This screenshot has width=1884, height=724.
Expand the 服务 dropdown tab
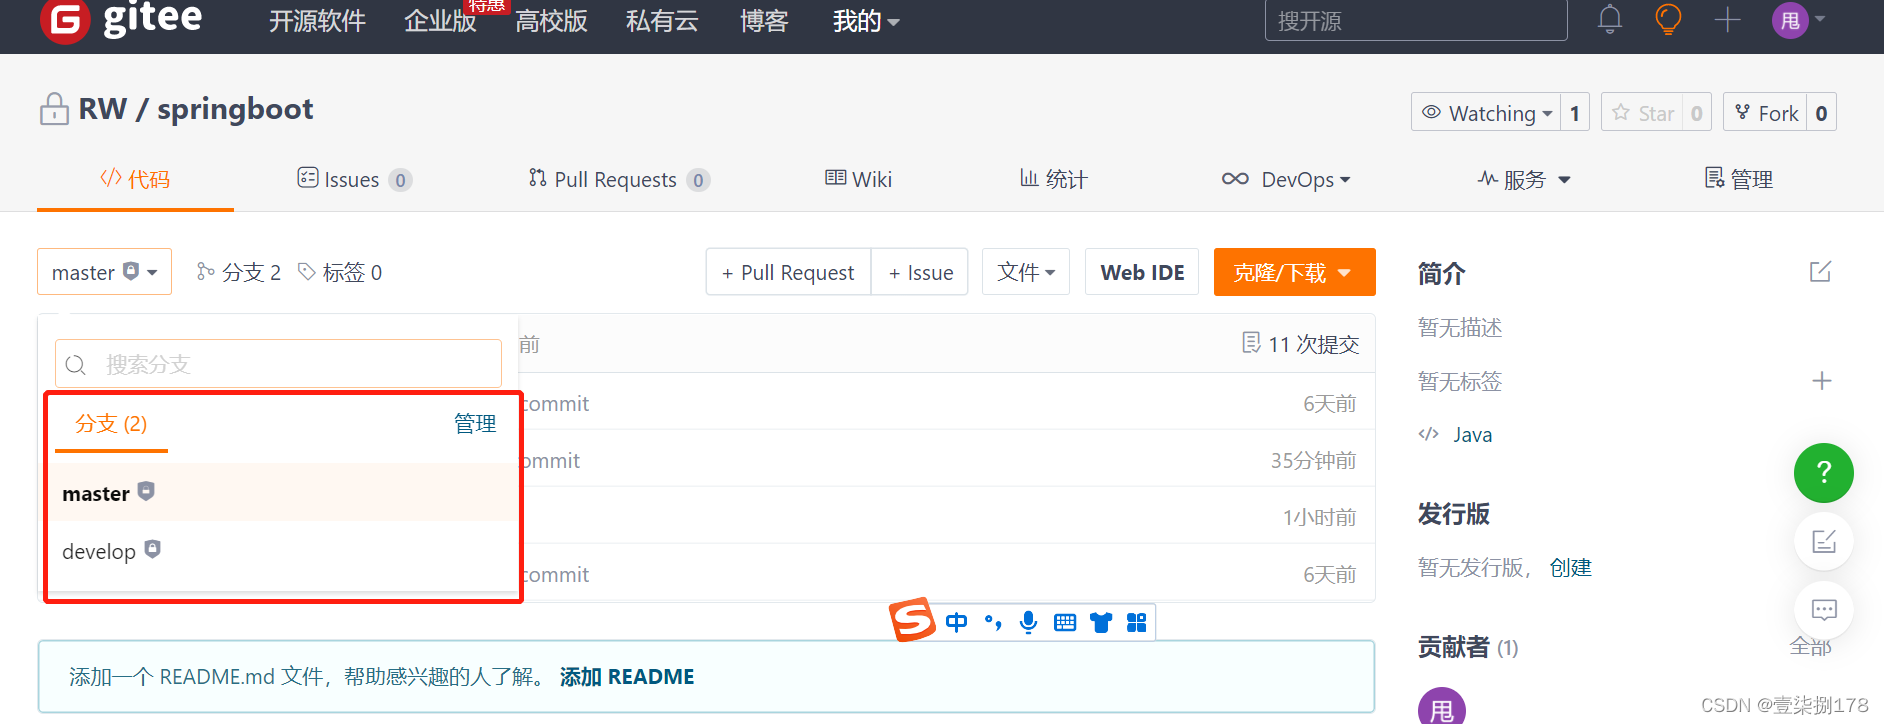[x=1524, y=179]
